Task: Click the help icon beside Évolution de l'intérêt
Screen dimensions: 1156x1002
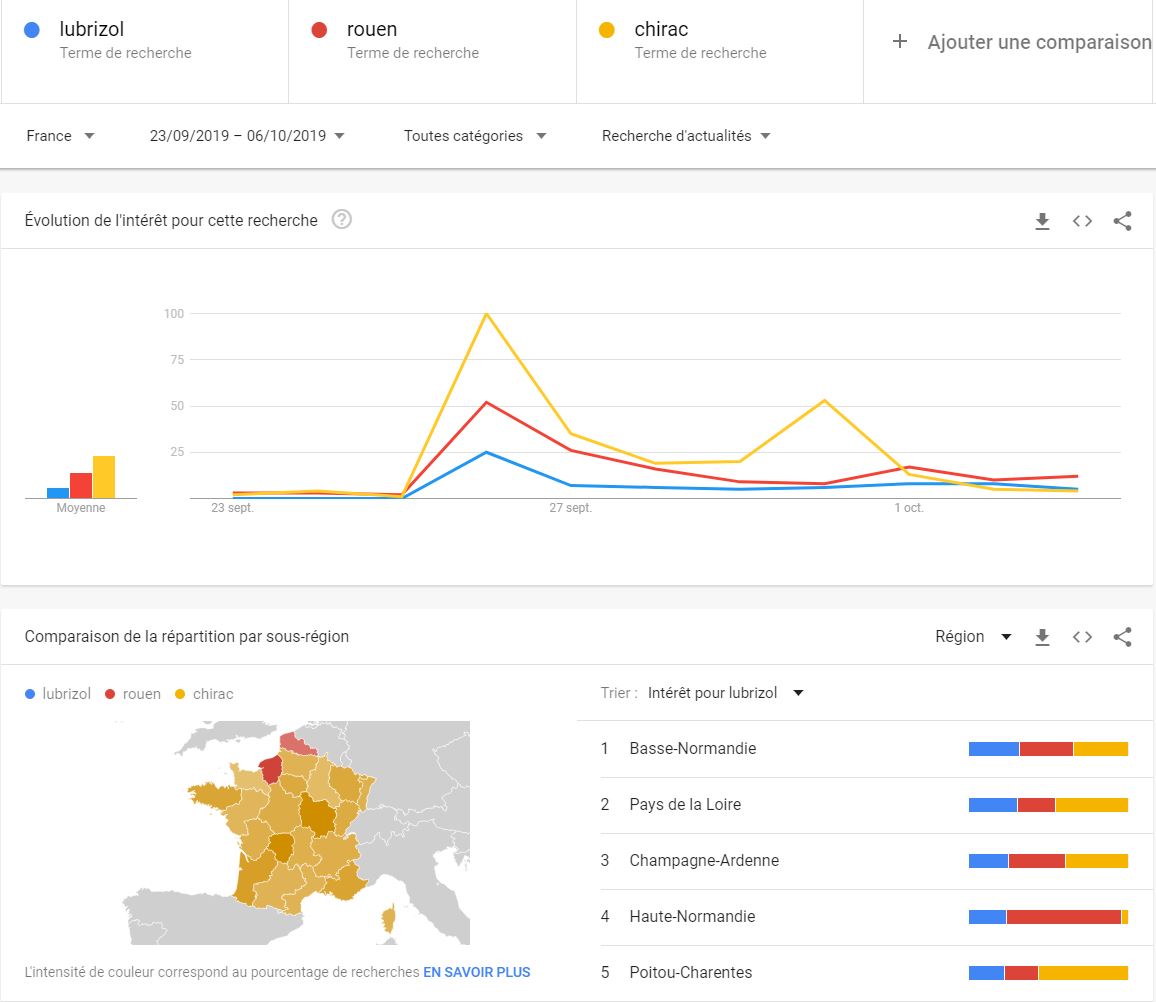Action: tap(341, 220)
